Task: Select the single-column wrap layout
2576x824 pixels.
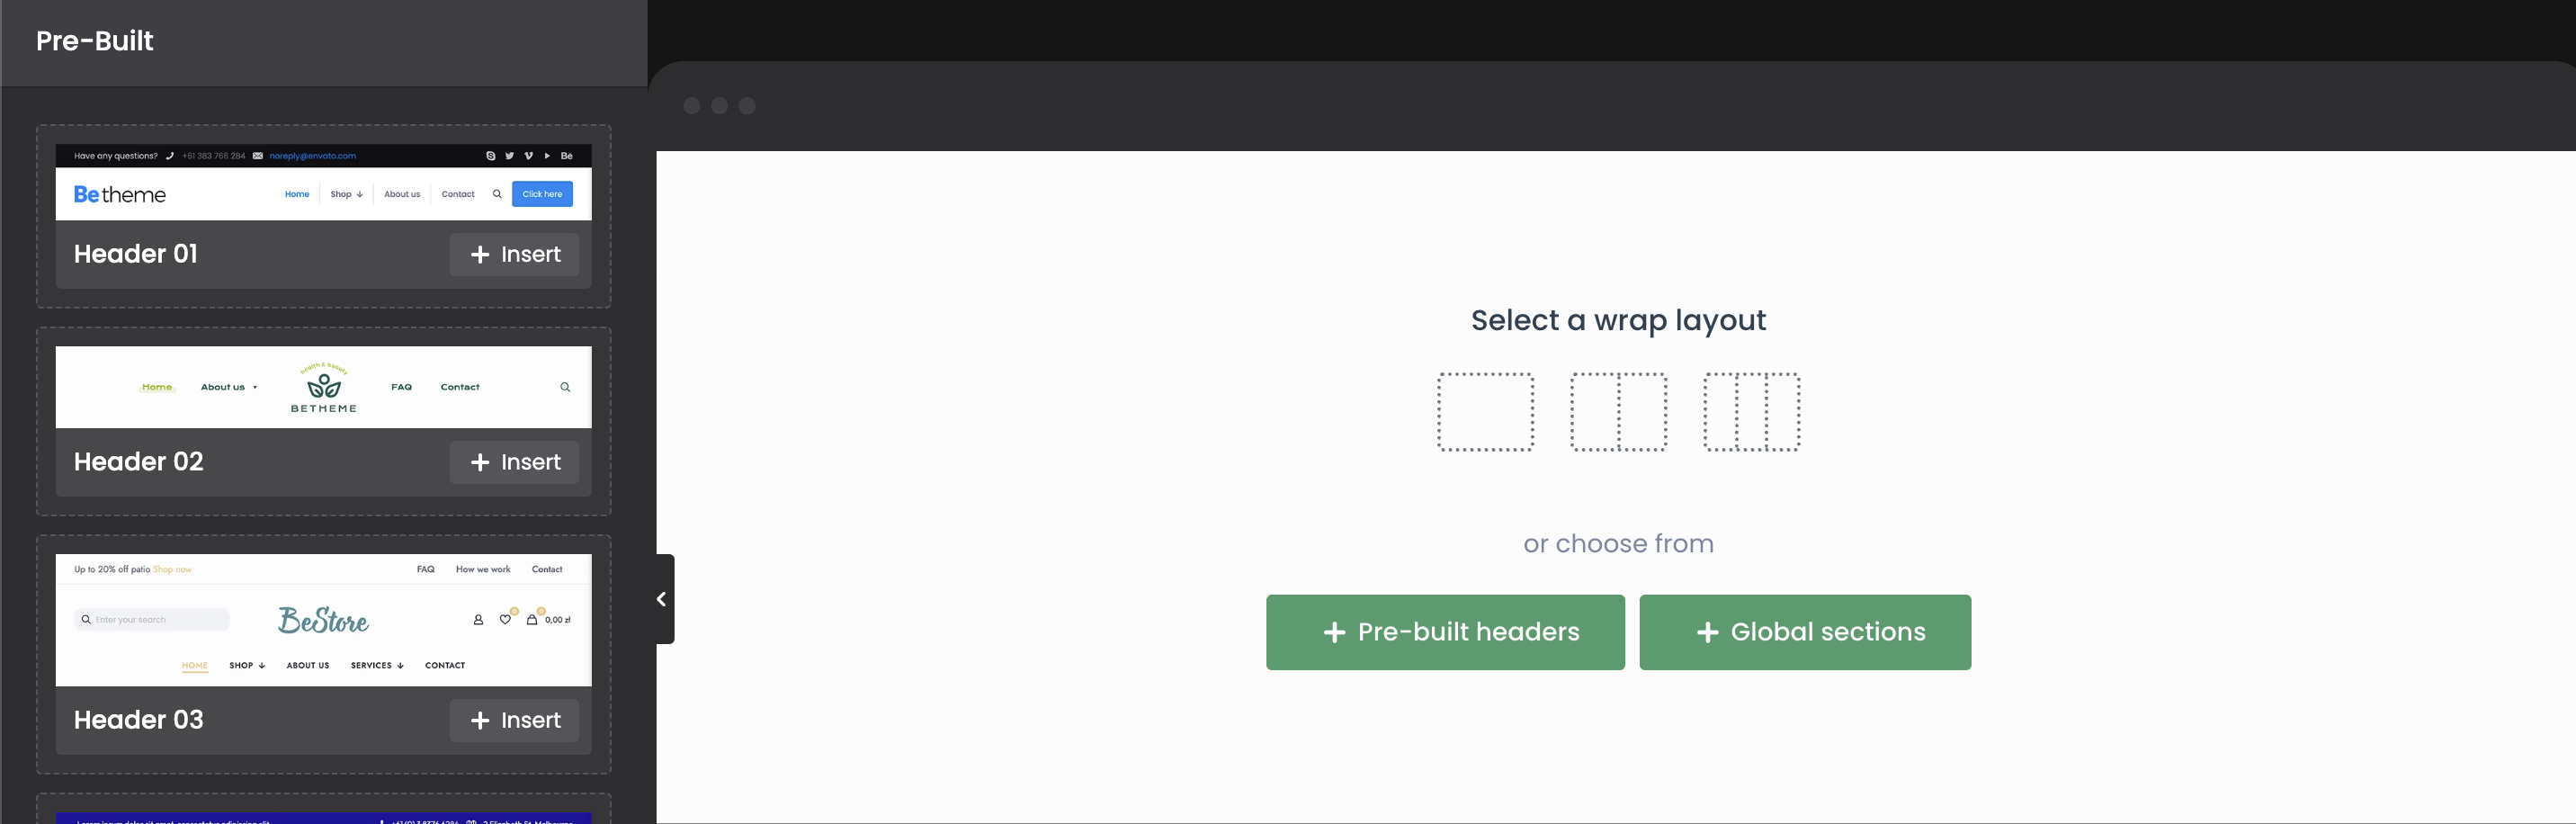Action: pyautogui.click(x=1485, y=412)
